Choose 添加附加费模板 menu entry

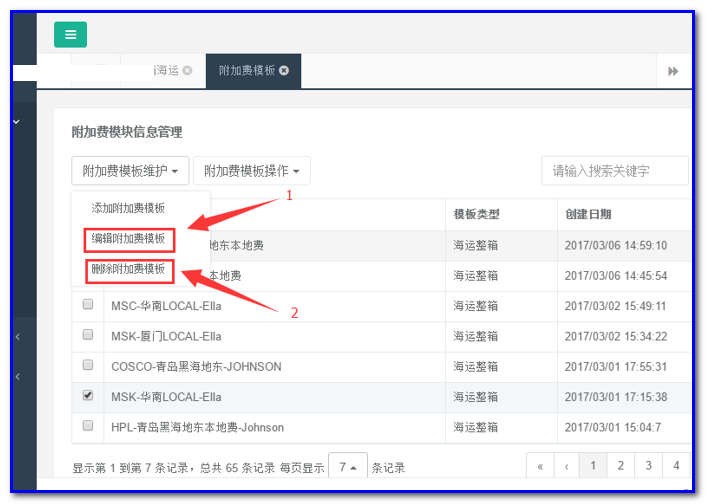pos(128,208)
